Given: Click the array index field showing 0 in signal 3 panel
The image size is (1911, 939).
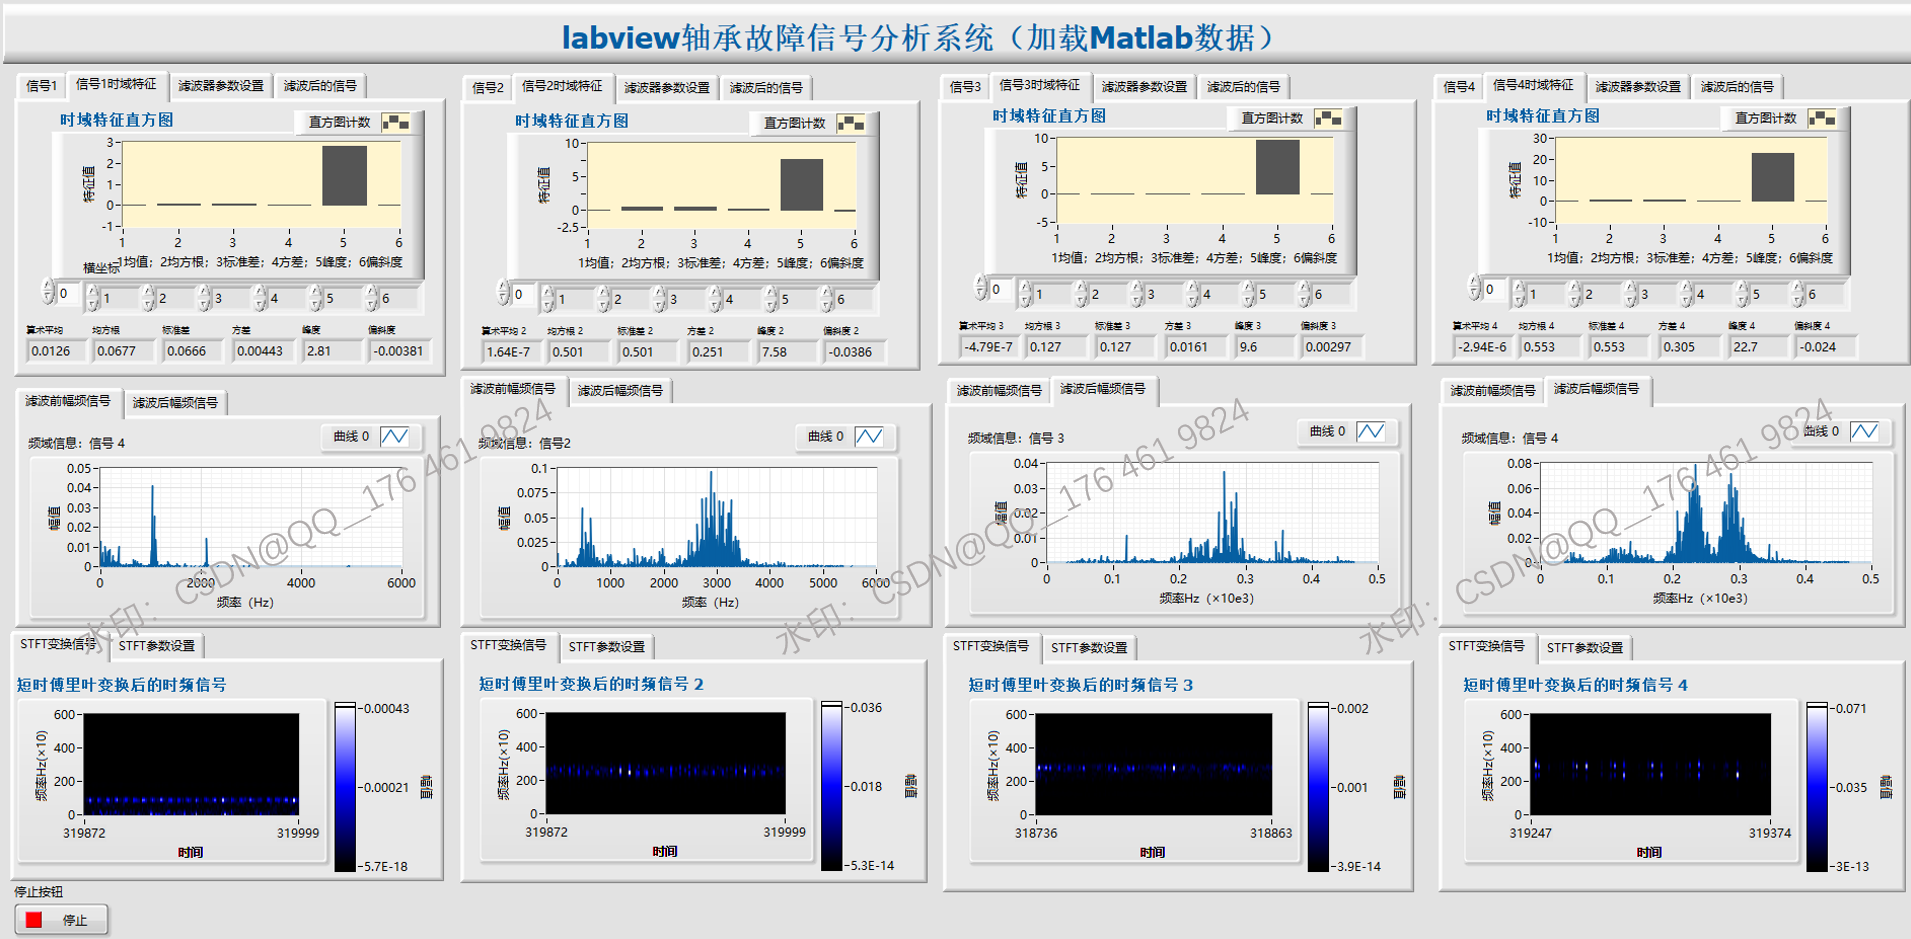Looking at the screenshot, I should 1000,289.
